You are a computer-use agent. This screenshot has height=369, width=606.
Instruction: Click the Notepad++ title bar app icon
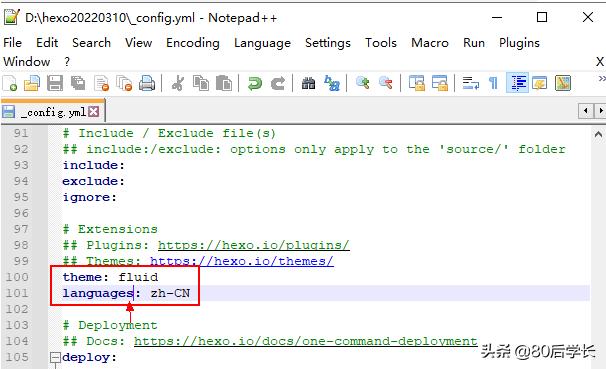pos(11,17)
